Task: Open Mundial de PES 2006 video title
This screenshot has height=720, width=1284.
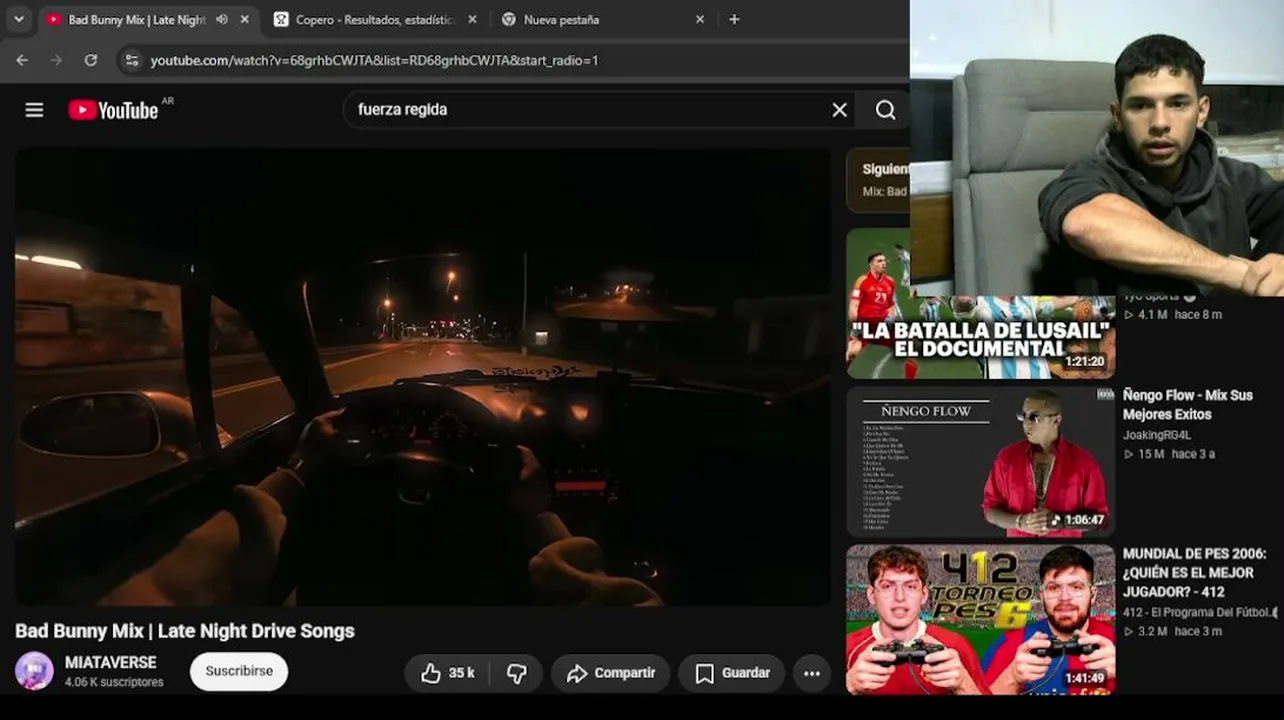Action: click(1194, 572)
